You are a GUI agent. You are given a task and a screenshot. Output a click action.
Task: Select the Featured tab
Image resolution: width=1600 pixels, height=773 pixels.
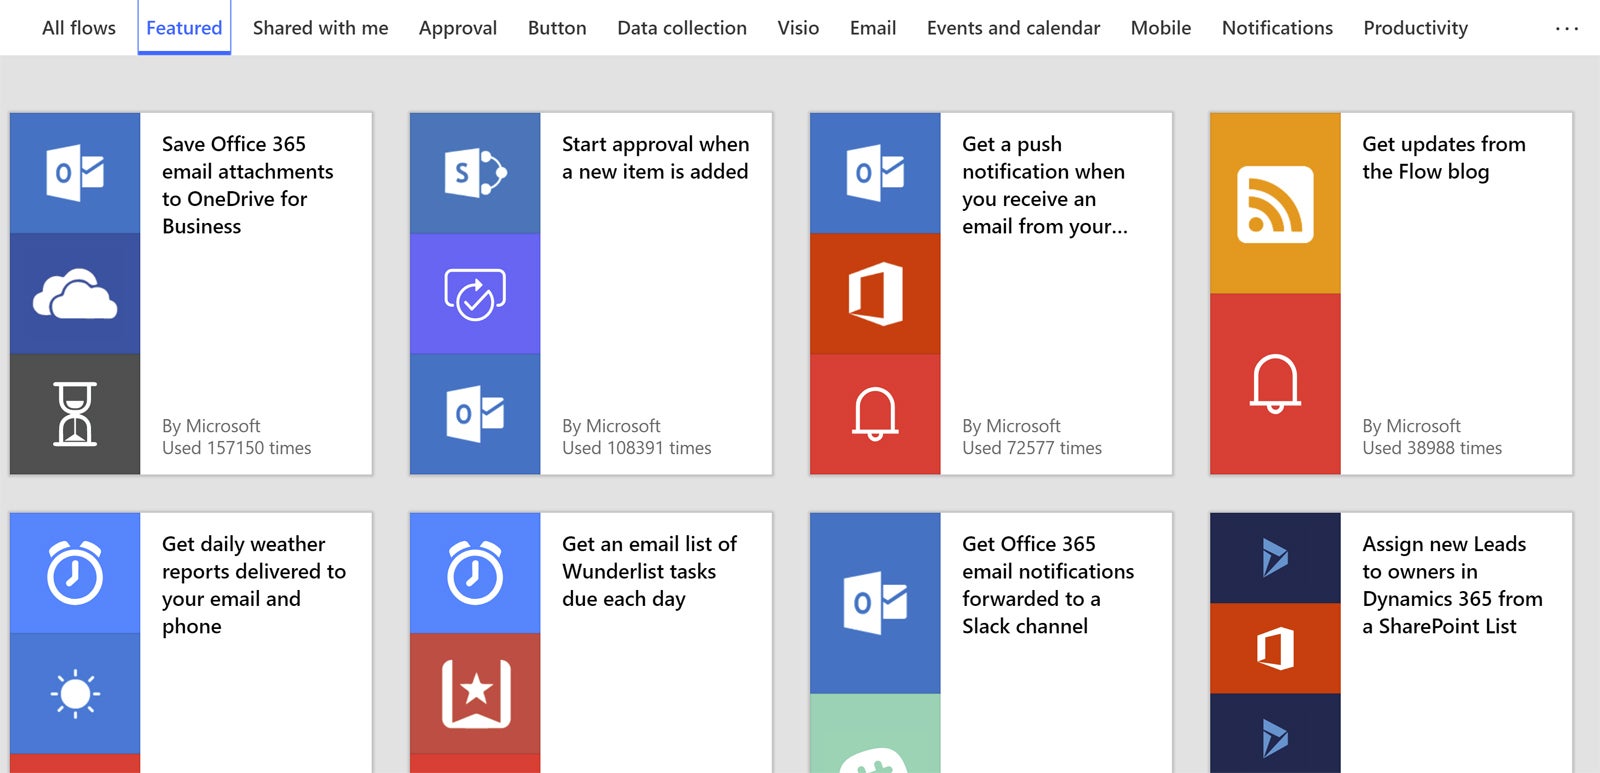point(184,28)
